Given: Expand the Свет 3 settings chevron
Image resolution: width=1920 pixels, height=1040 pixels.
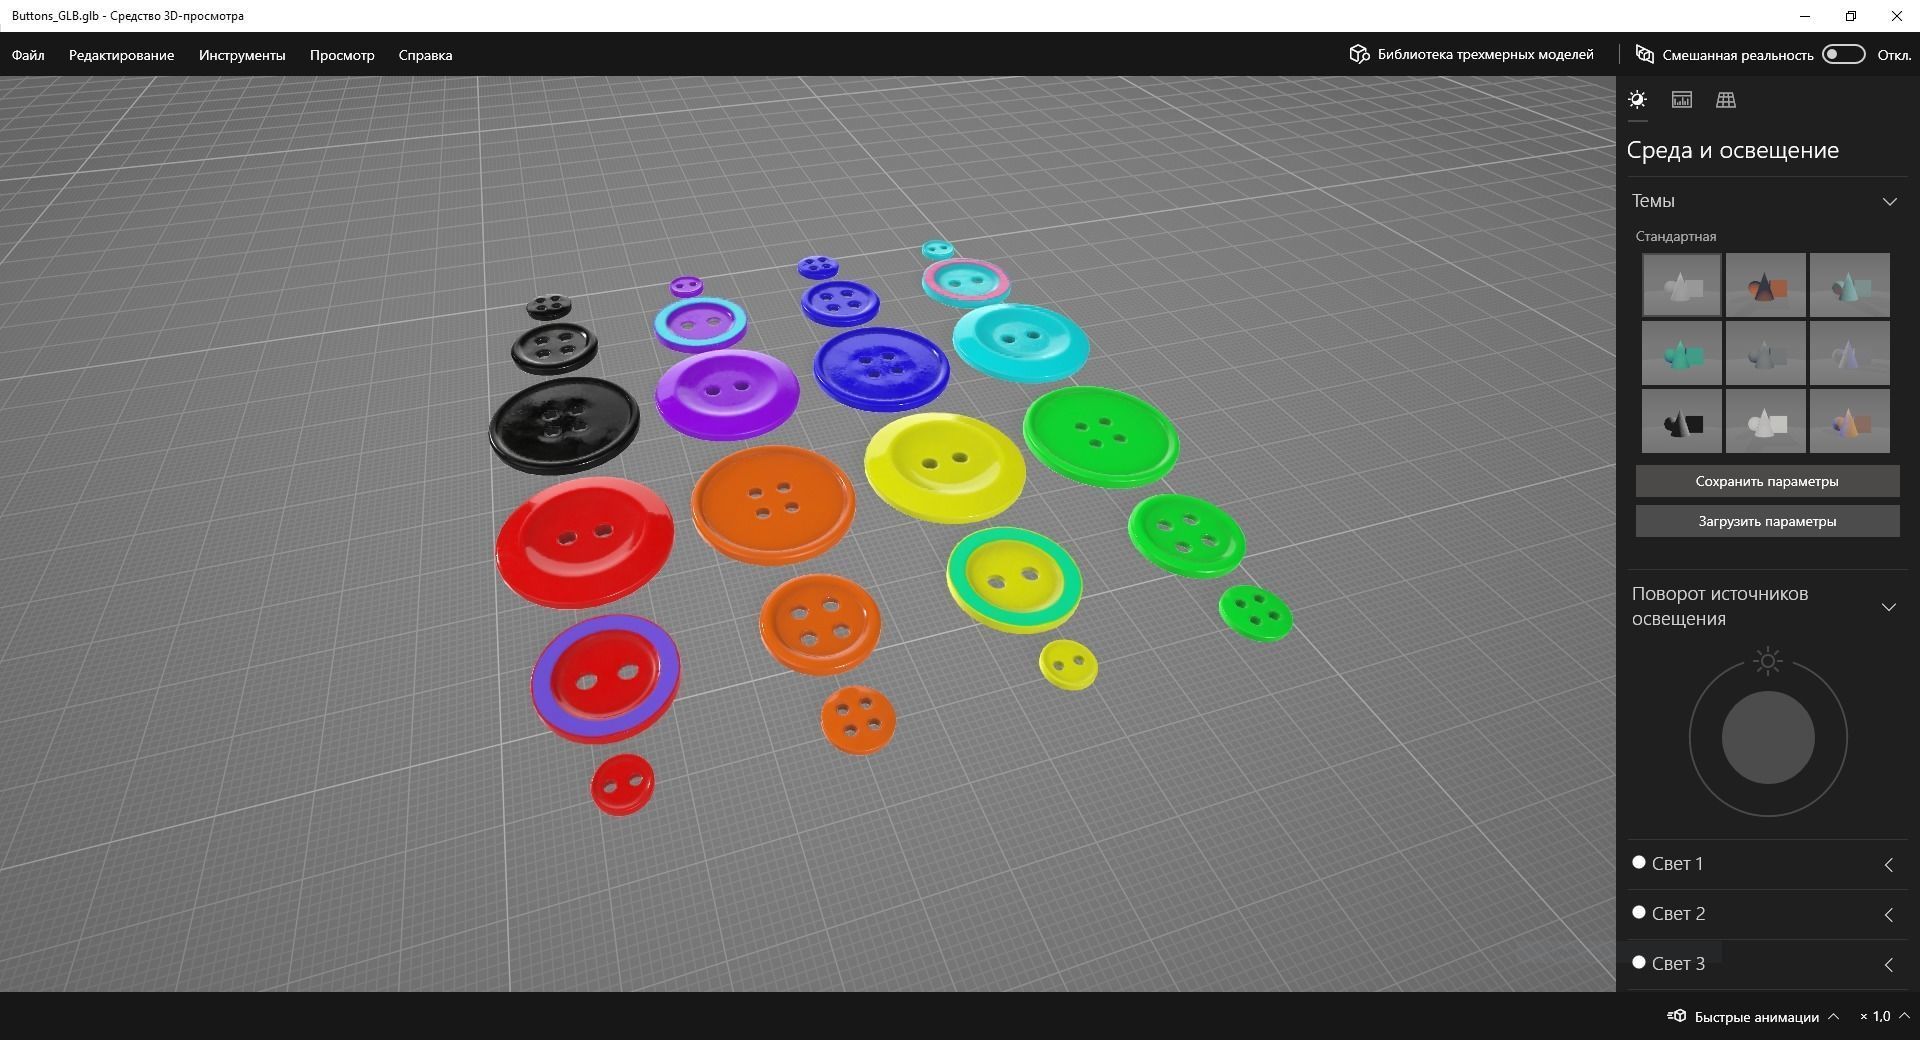Looking at the screenshot, I should pos(1889,965).
